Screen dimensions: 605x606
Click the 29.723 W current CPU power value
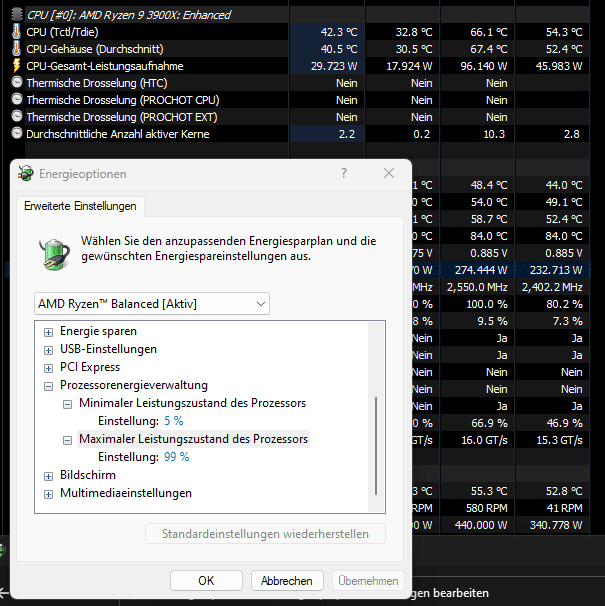(x=334, y=66)
